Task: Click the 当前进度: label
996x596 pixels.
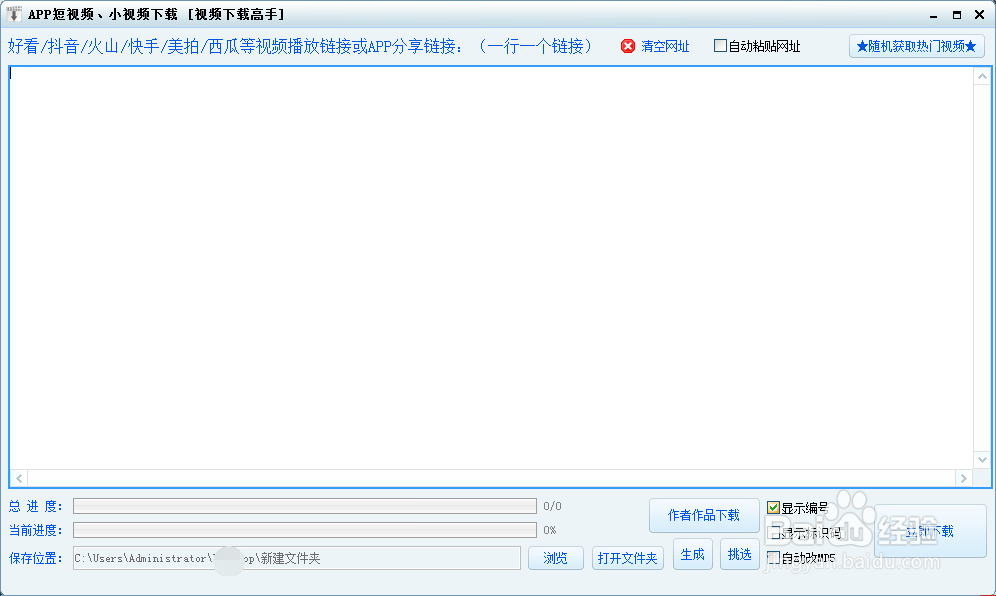Action: pos(36,530)
